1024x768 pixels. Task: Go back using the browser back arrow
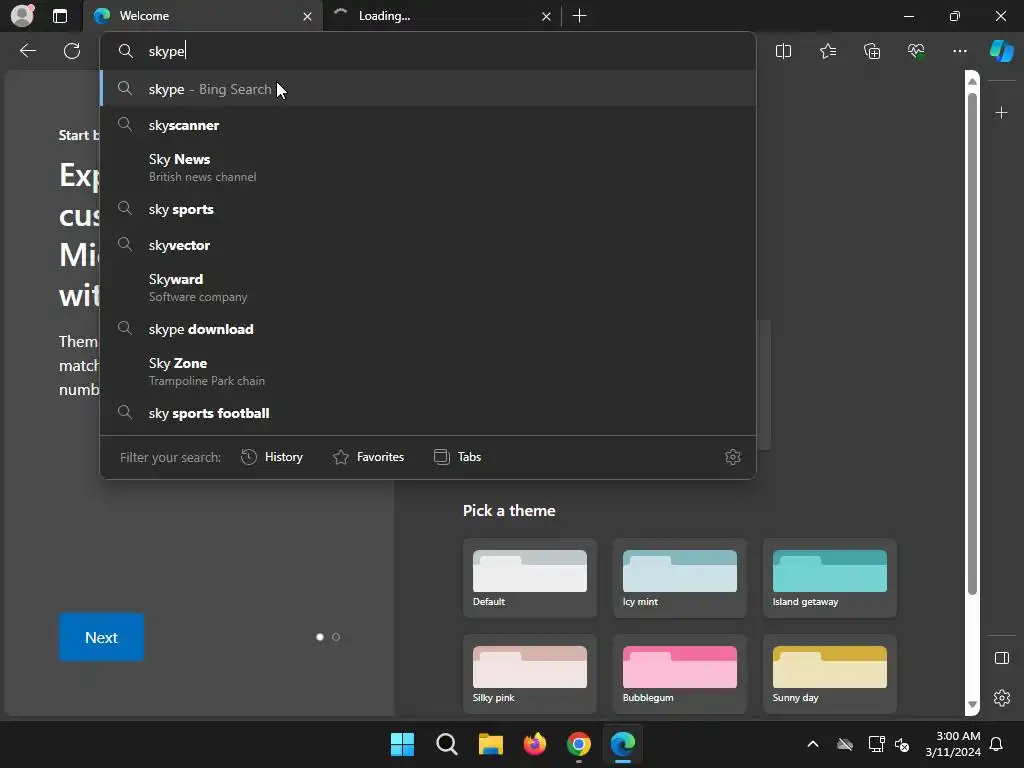[28, 51]
